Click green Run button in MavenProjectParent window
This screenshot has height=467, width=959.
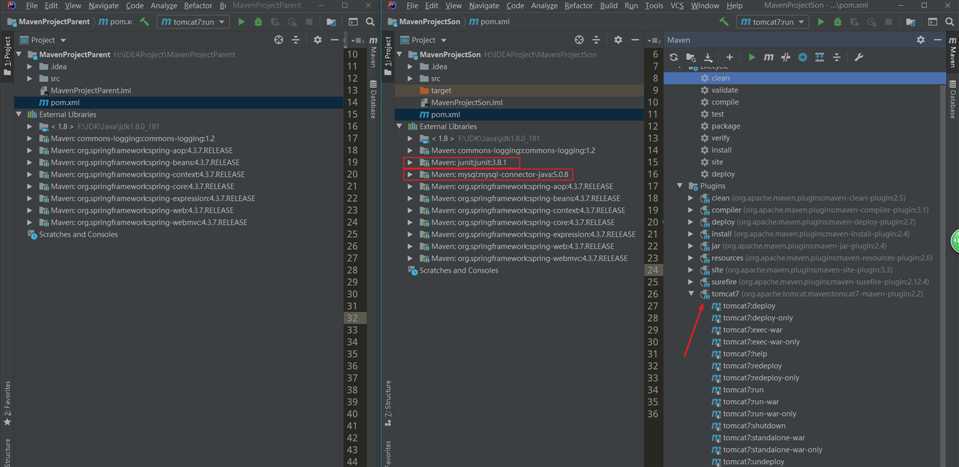(x=241, y=22)
